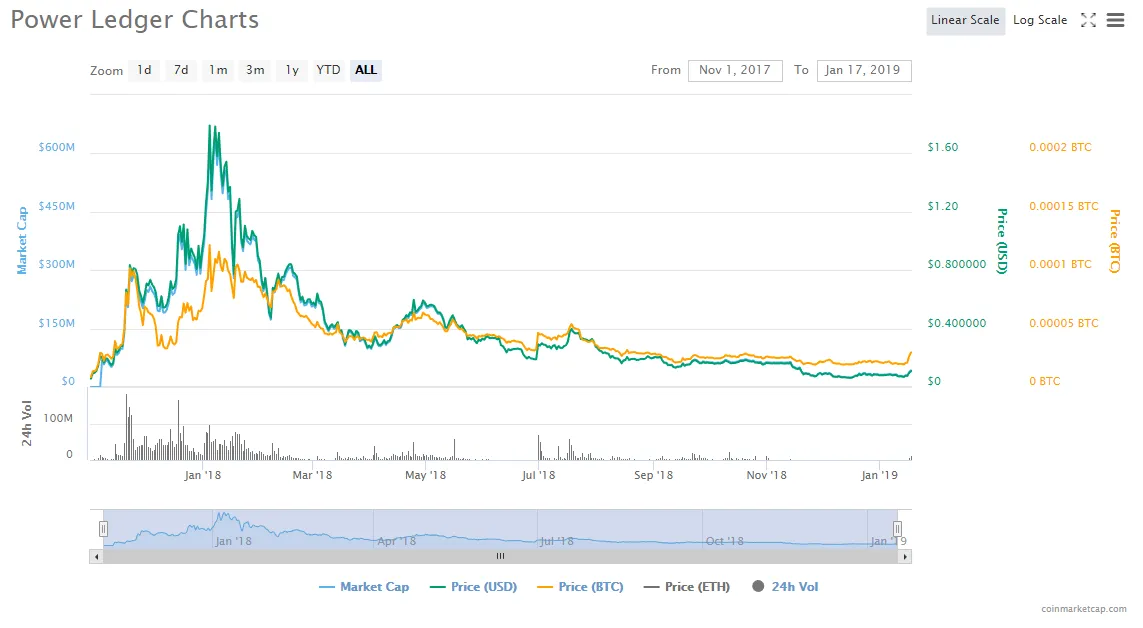Click the coinmarketcap.com credit link
This screenshot has height=628, width=1143.
point(1084,608)
